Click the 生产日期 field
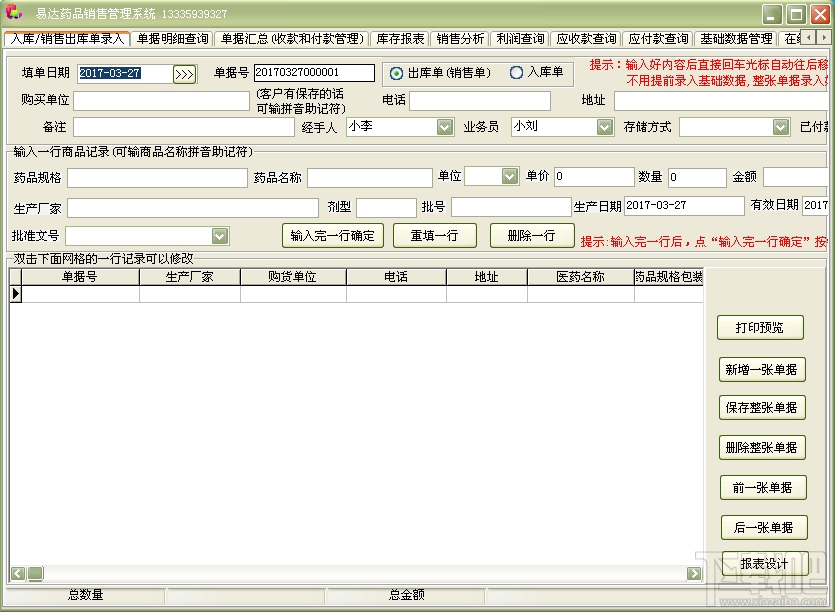The width and height of the screenshot is (835, 612). pos(684,206)
